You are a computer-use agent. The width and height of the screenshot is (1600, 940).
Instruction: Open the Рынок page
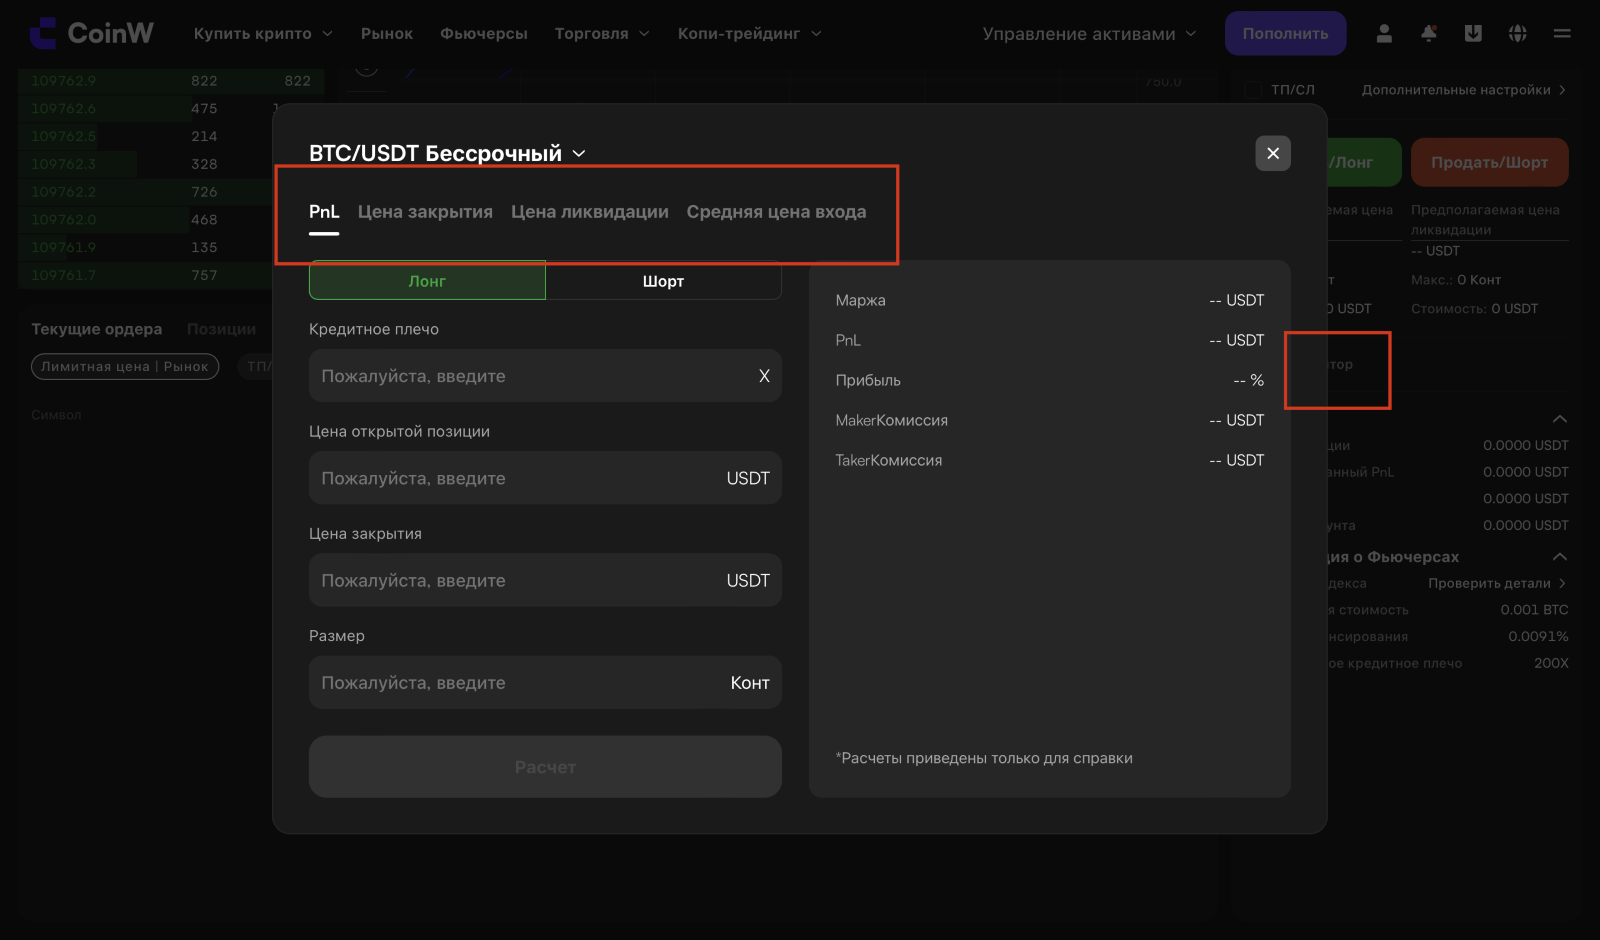[x=387, y=33]
